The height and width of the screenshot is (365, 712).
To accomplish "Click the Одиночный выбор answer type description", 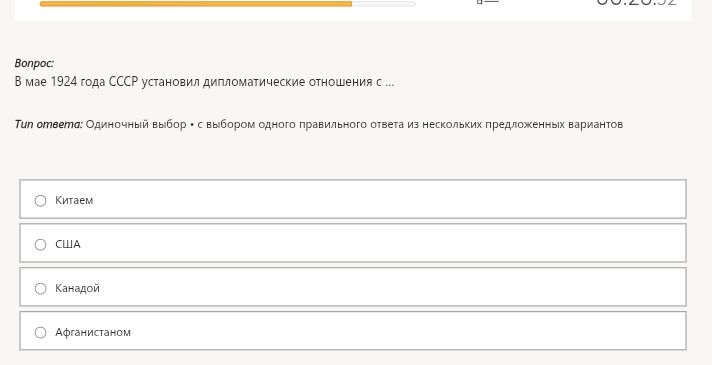I will pyautogui.click(x=354, y=124).
